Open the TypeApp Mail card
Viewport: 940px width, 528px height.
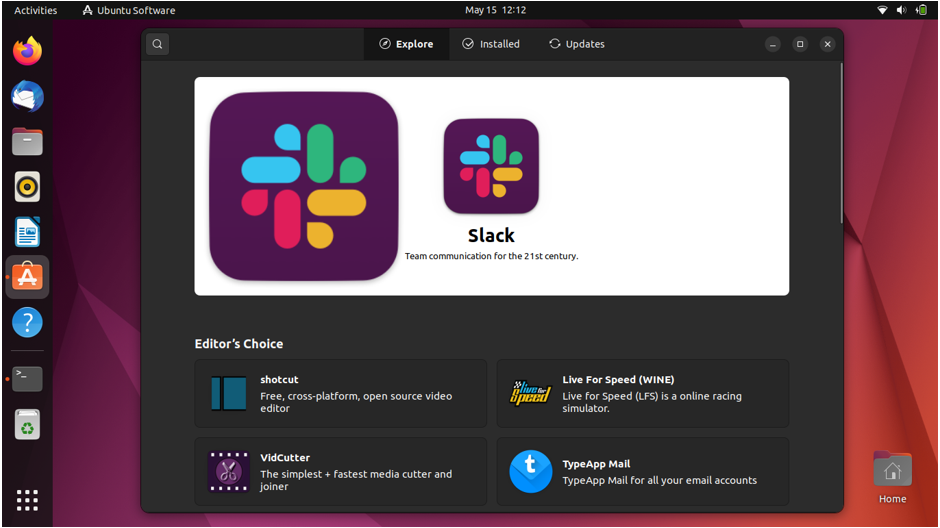(643, 472)
